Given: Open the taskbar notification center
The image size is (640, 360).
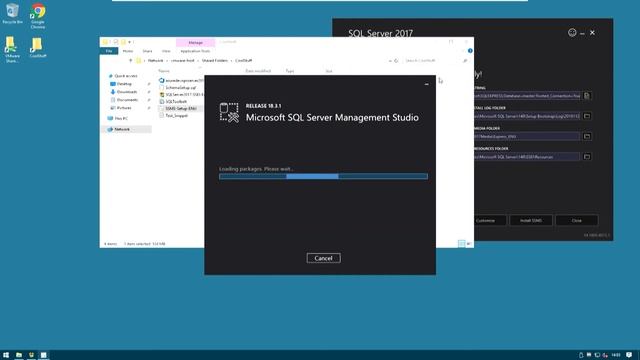Looking at the screenshot, I should pos(629,355).
